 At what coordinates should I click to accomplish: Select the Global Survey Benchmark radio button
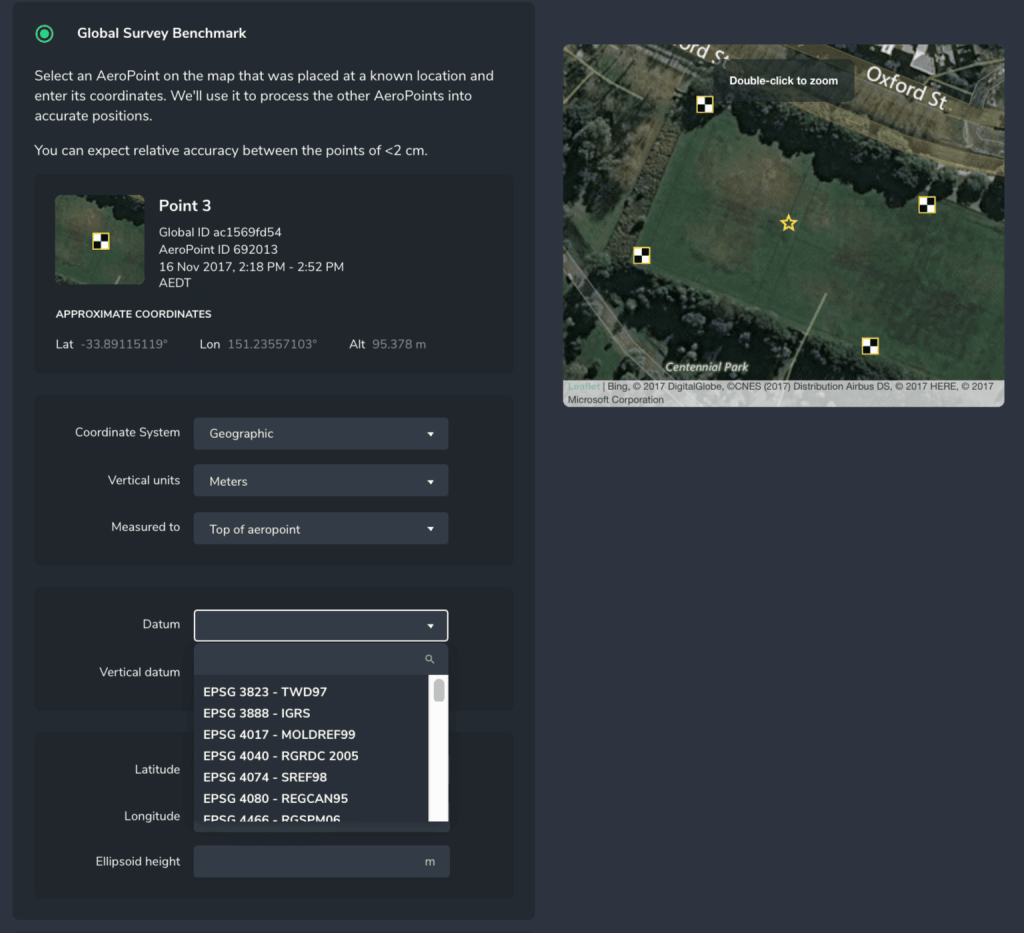(x=44, y=33)
